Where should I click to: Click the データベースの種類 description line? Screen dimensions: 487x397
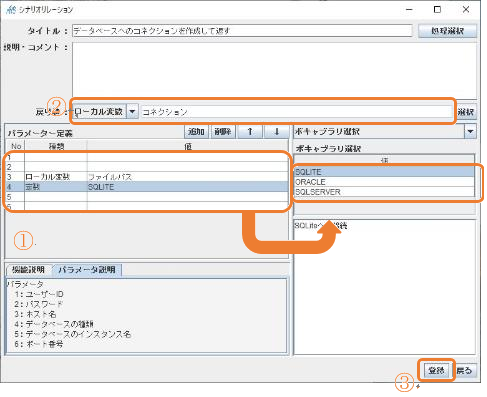point(53,324)
